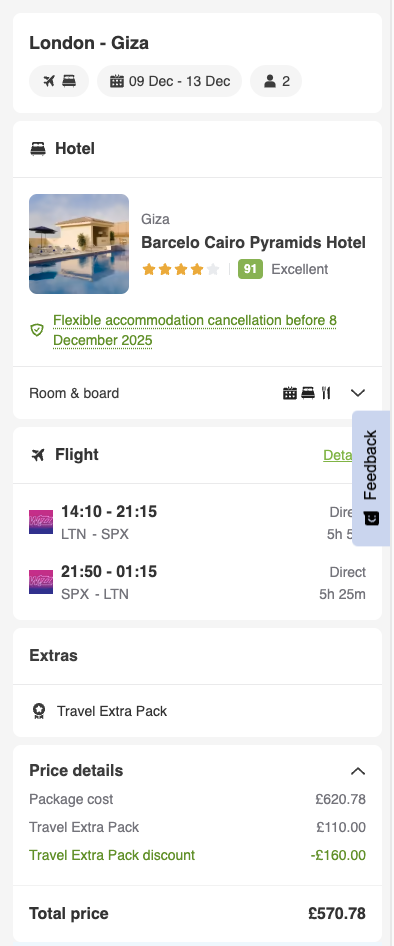Image resolution: width=394 pixels, height=946 pixels.
Task: Click the fork and knife board icon
Action: [x=326, y=393]
